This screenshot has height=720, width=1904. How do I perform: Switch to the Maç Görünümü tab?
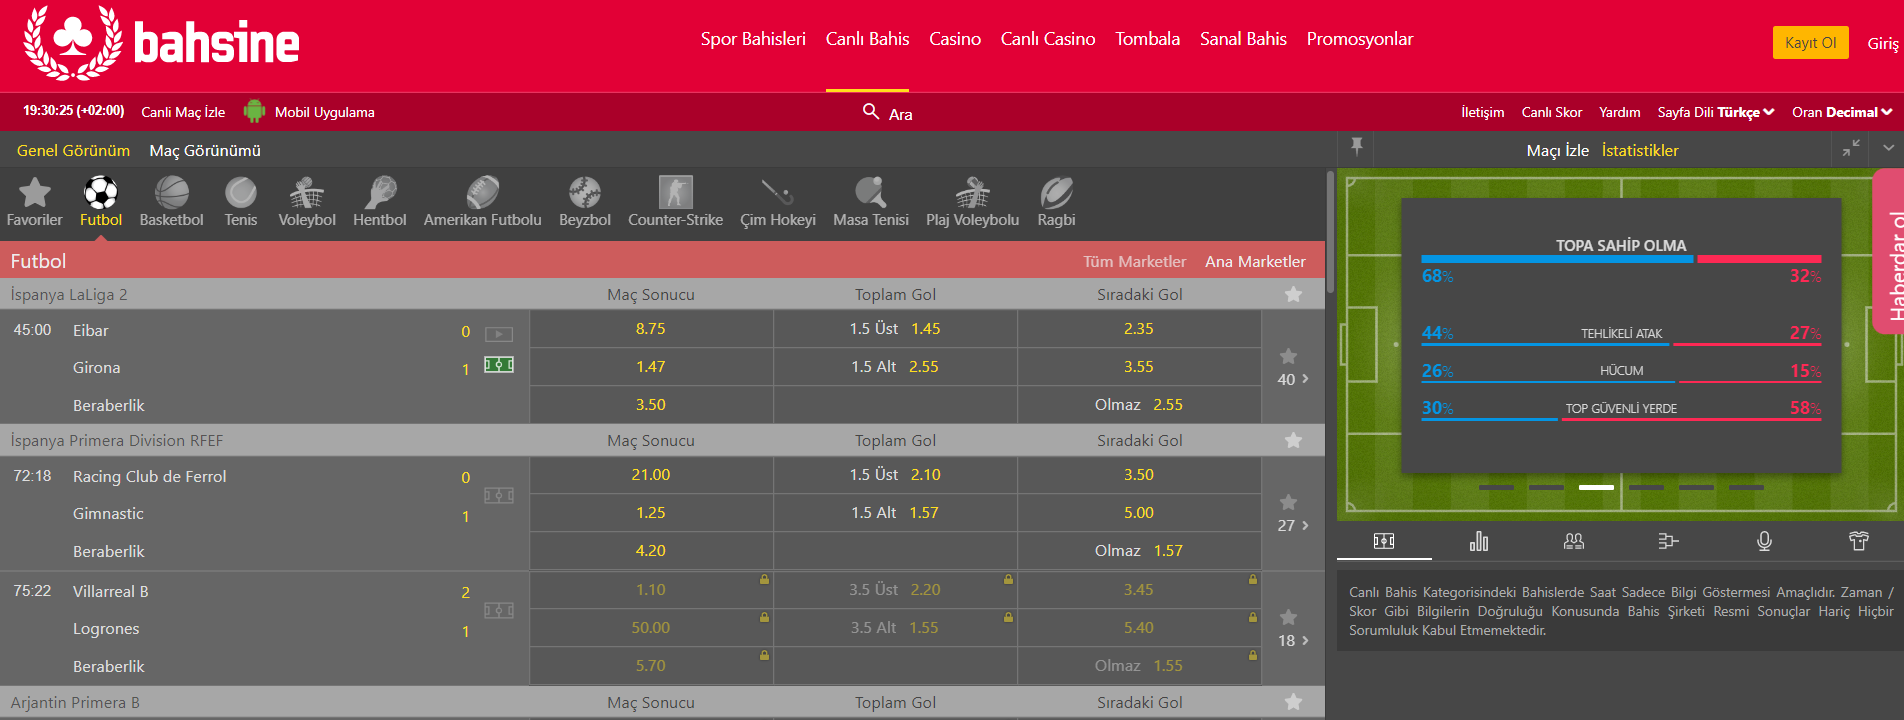205,150
